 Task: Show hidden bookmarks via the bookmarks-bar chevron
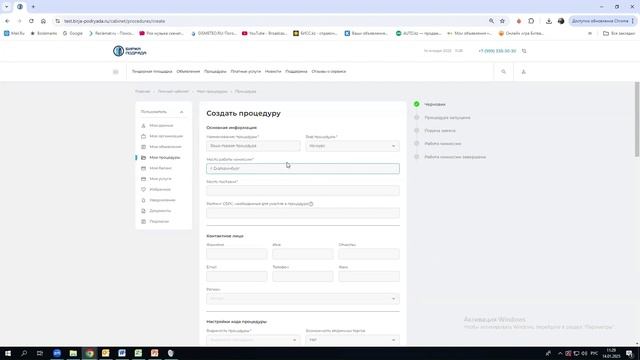tap(590, 33)
